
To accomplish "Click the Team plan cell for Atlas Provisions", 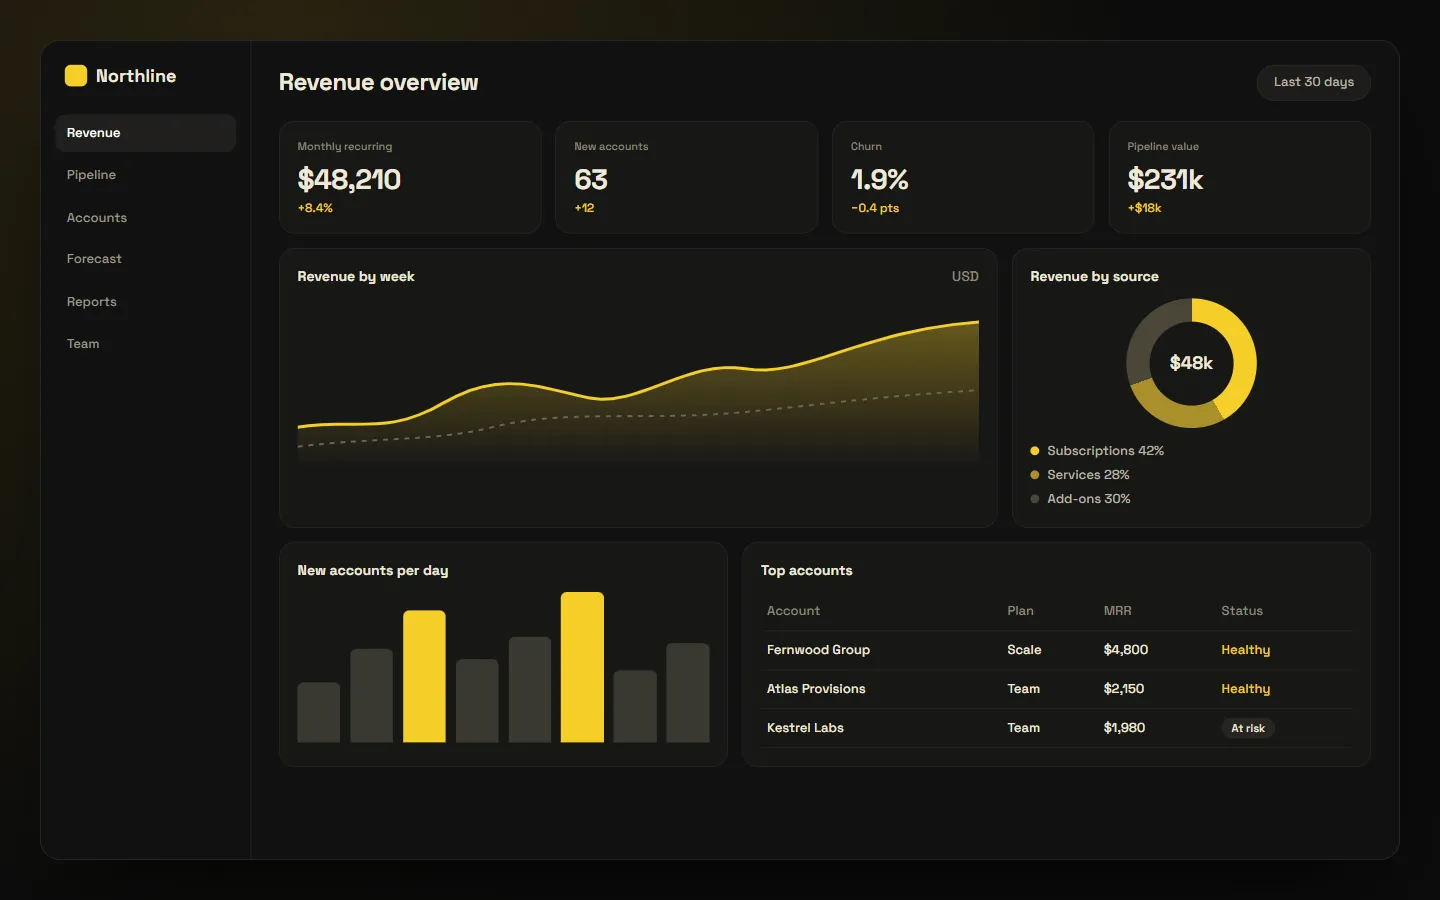I will coord(1023,689).
